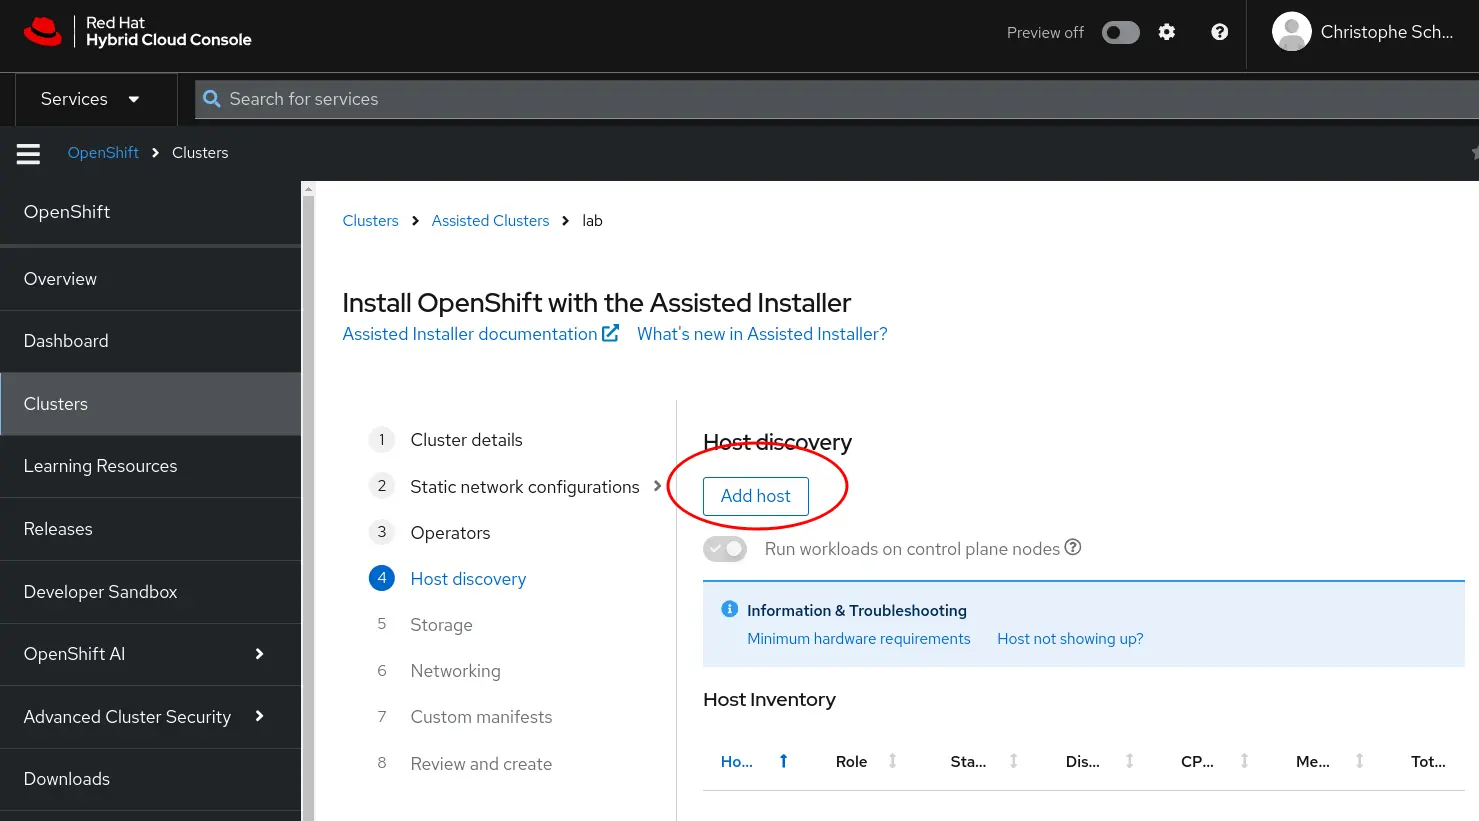Viewport: 1479px width, 821px height.
Task: Go to wizard step Cluster details
Action: point(466,440)
